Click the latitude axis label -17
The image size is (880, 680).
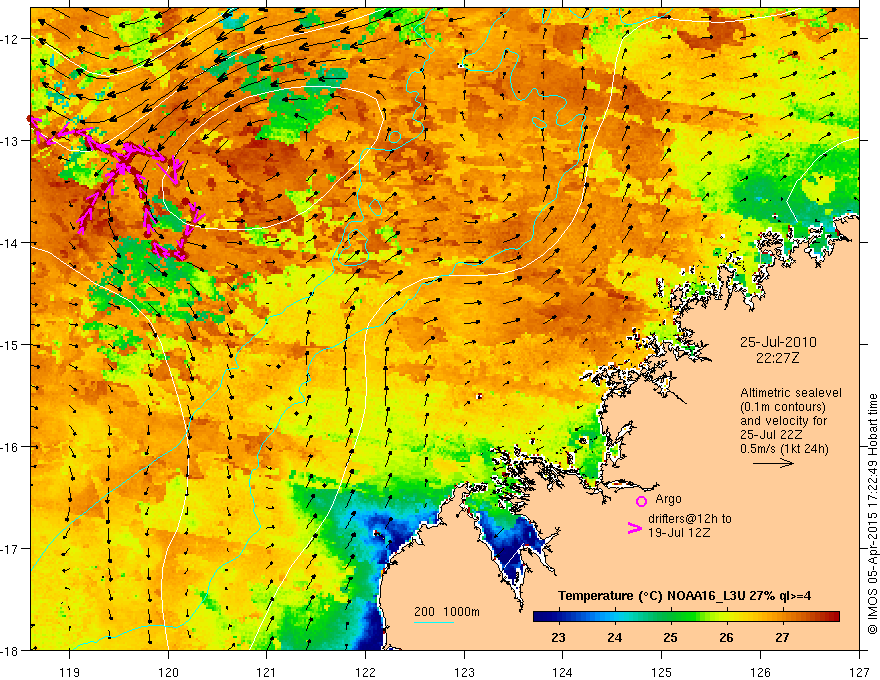tap(10, 548)
